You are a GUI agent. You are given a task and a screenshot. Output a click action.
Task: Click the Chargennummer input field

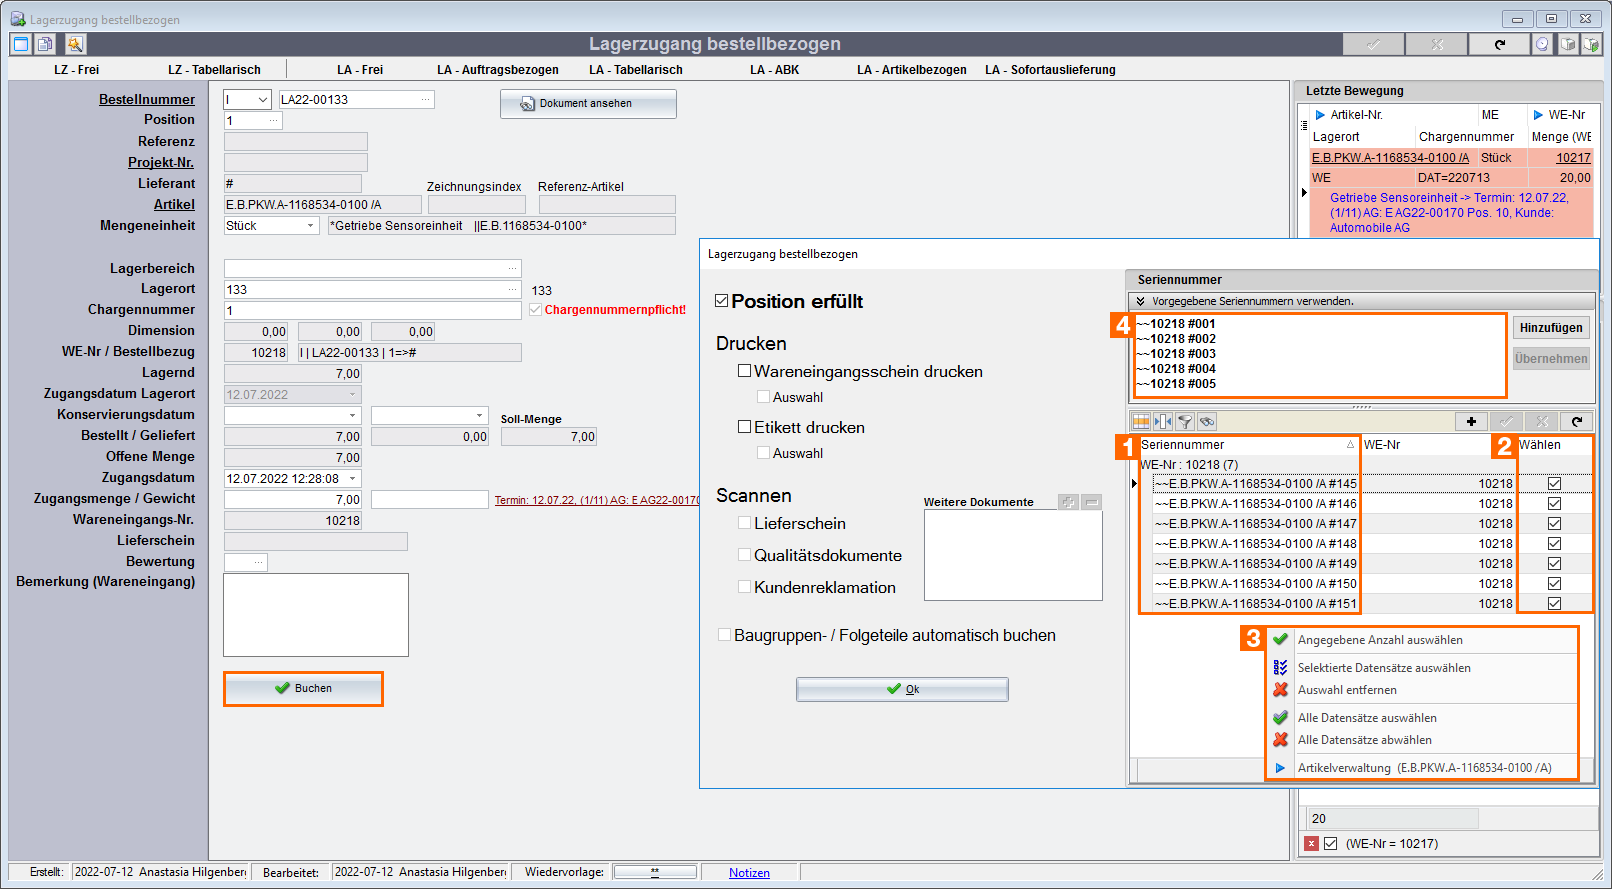[372, 310]
